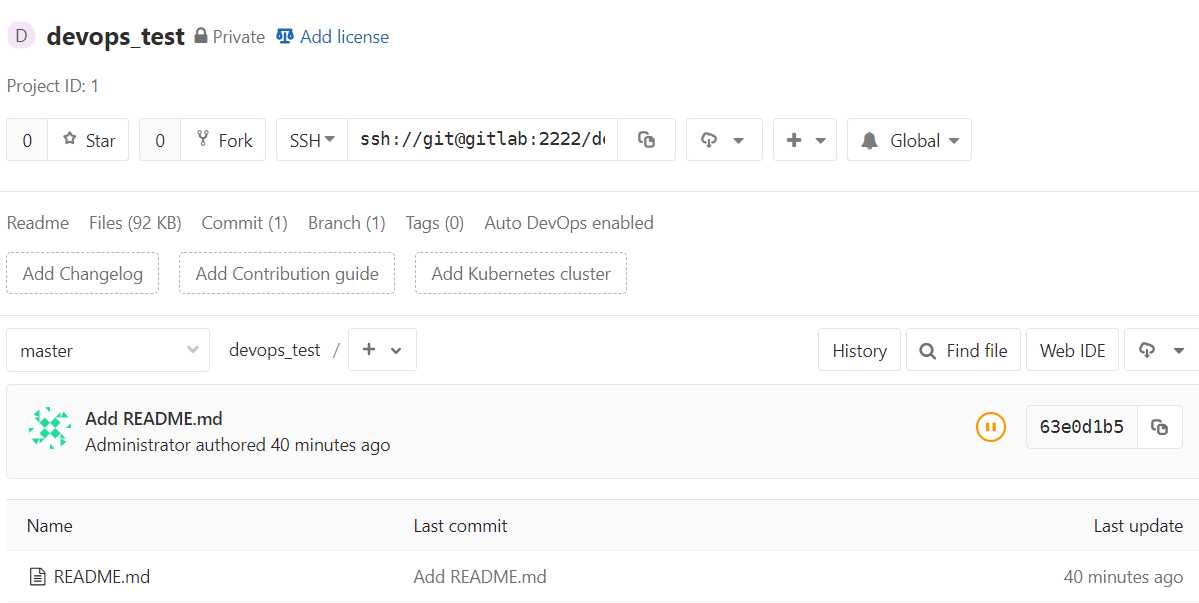The width and height of the screenshot is (1199, 603).
Task: Click the Last update column header
Action: [1138, 526]
